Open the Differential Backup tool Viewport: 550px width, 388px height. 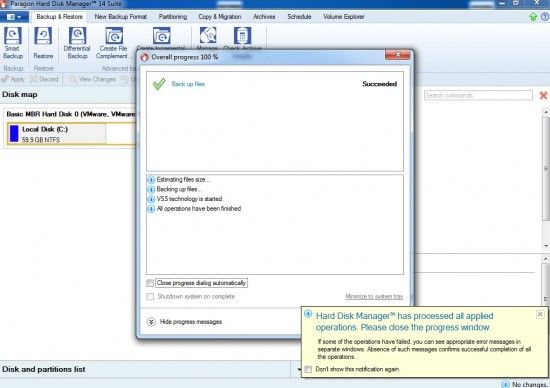tap(77, 43)
